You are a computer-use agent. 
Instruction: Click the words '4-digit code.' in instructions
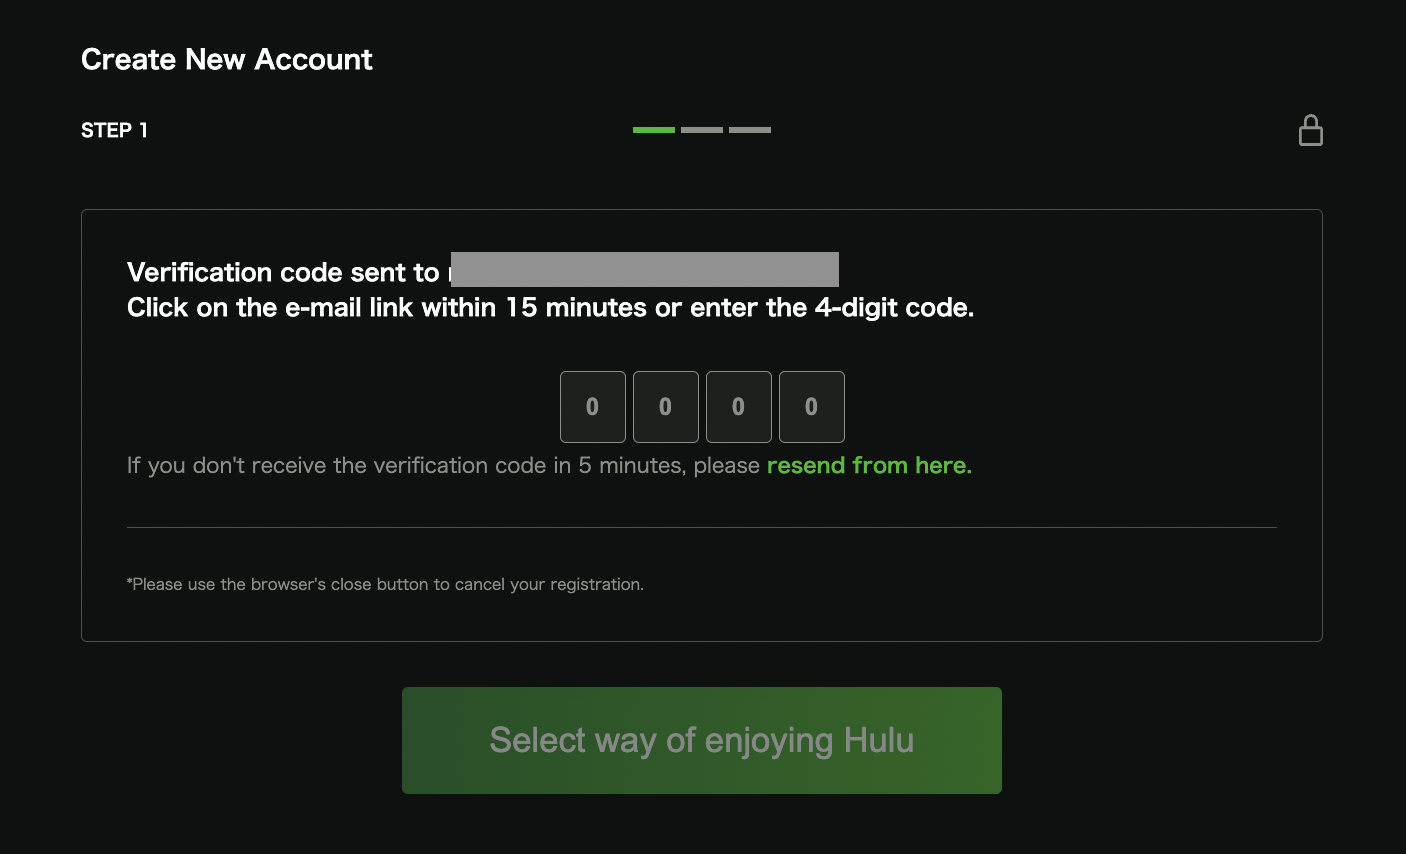pos(894,308)
